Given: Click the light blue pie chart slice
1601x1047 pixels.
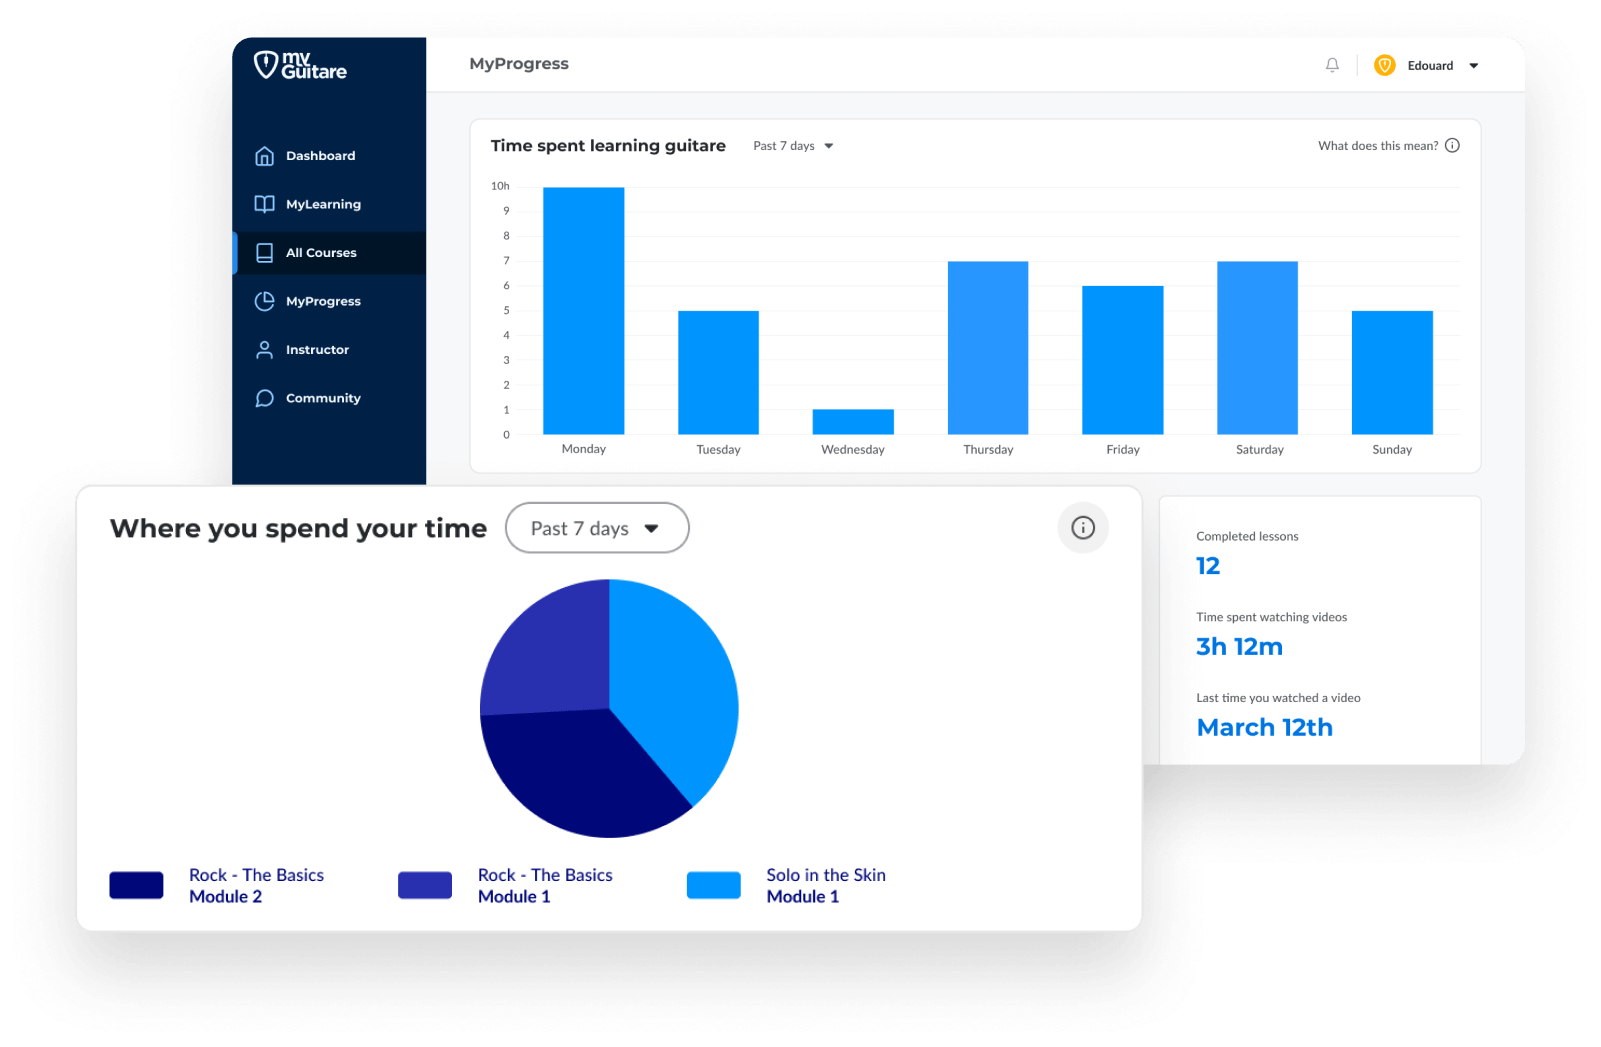Looking at the screenshot, I should pos(673,680).
